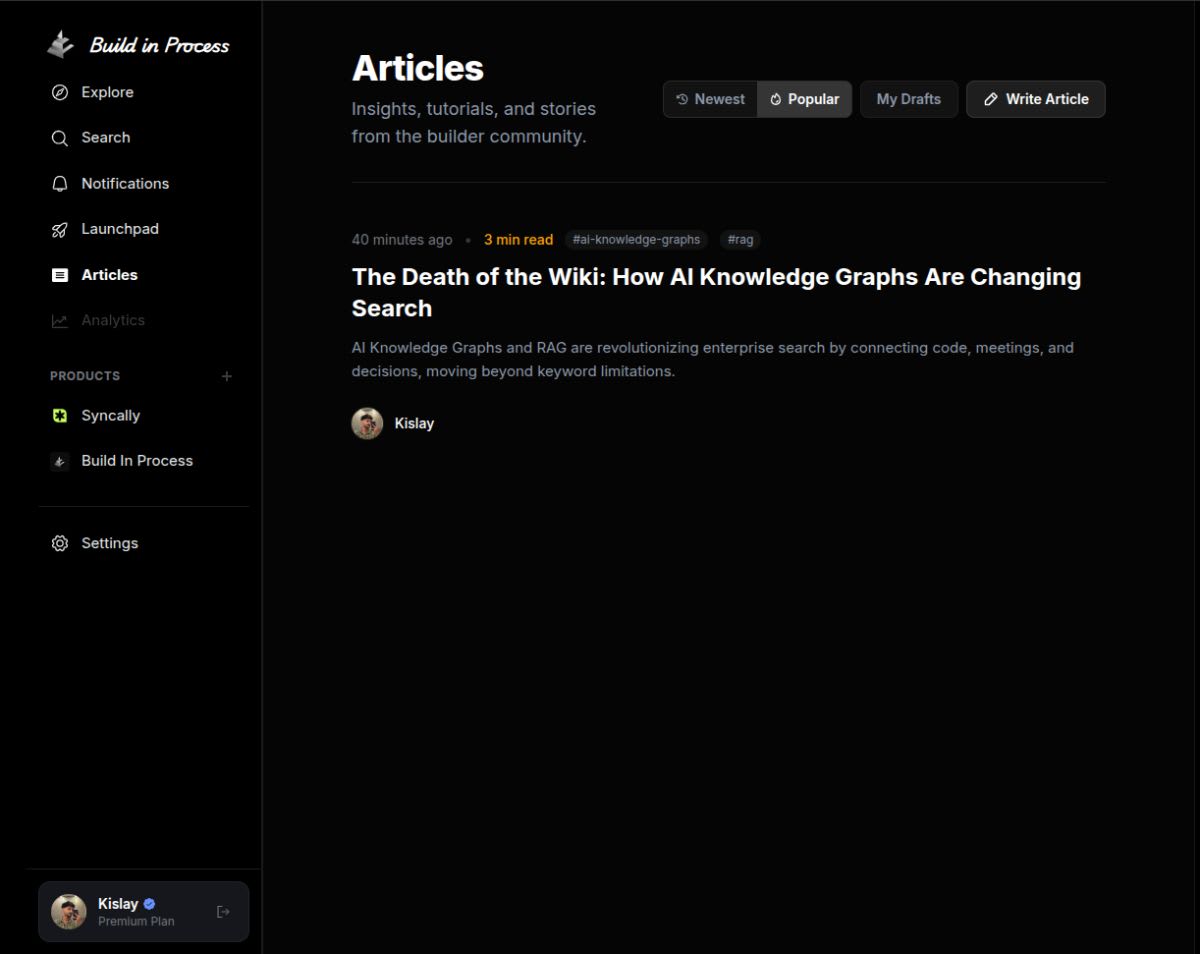Open the Explore section
The image size is (1200, 954).
click(106, 92)
